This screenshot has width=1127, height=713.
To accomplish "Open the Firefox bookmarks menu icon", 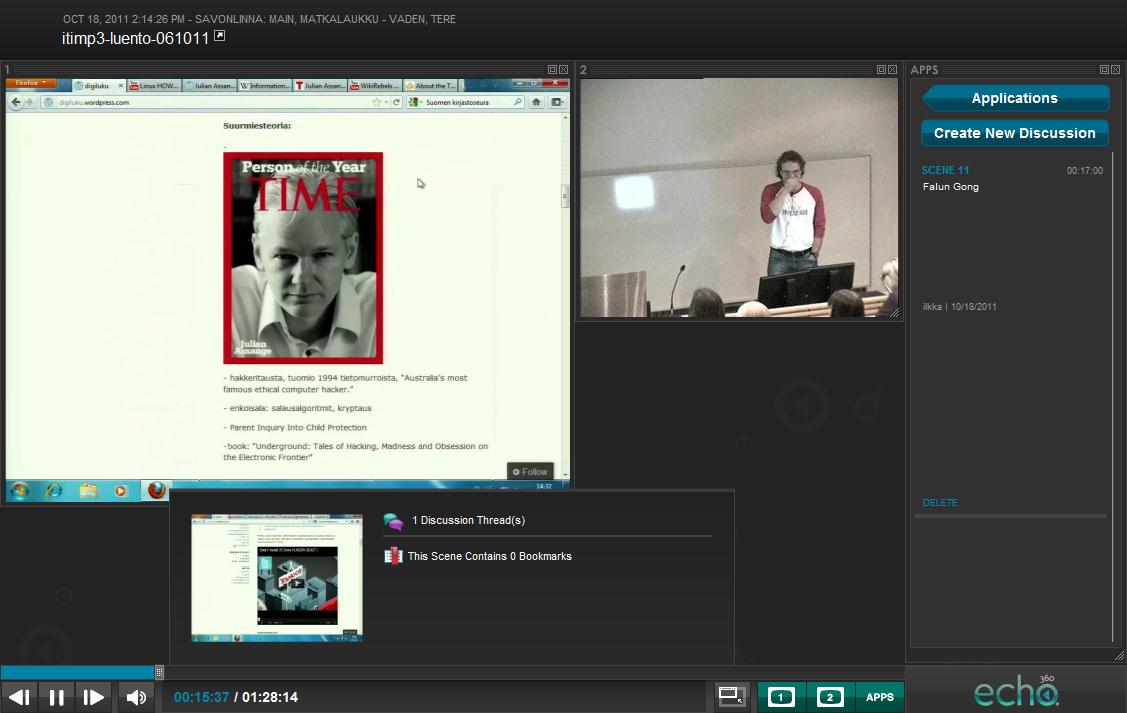I will [557, 103].
